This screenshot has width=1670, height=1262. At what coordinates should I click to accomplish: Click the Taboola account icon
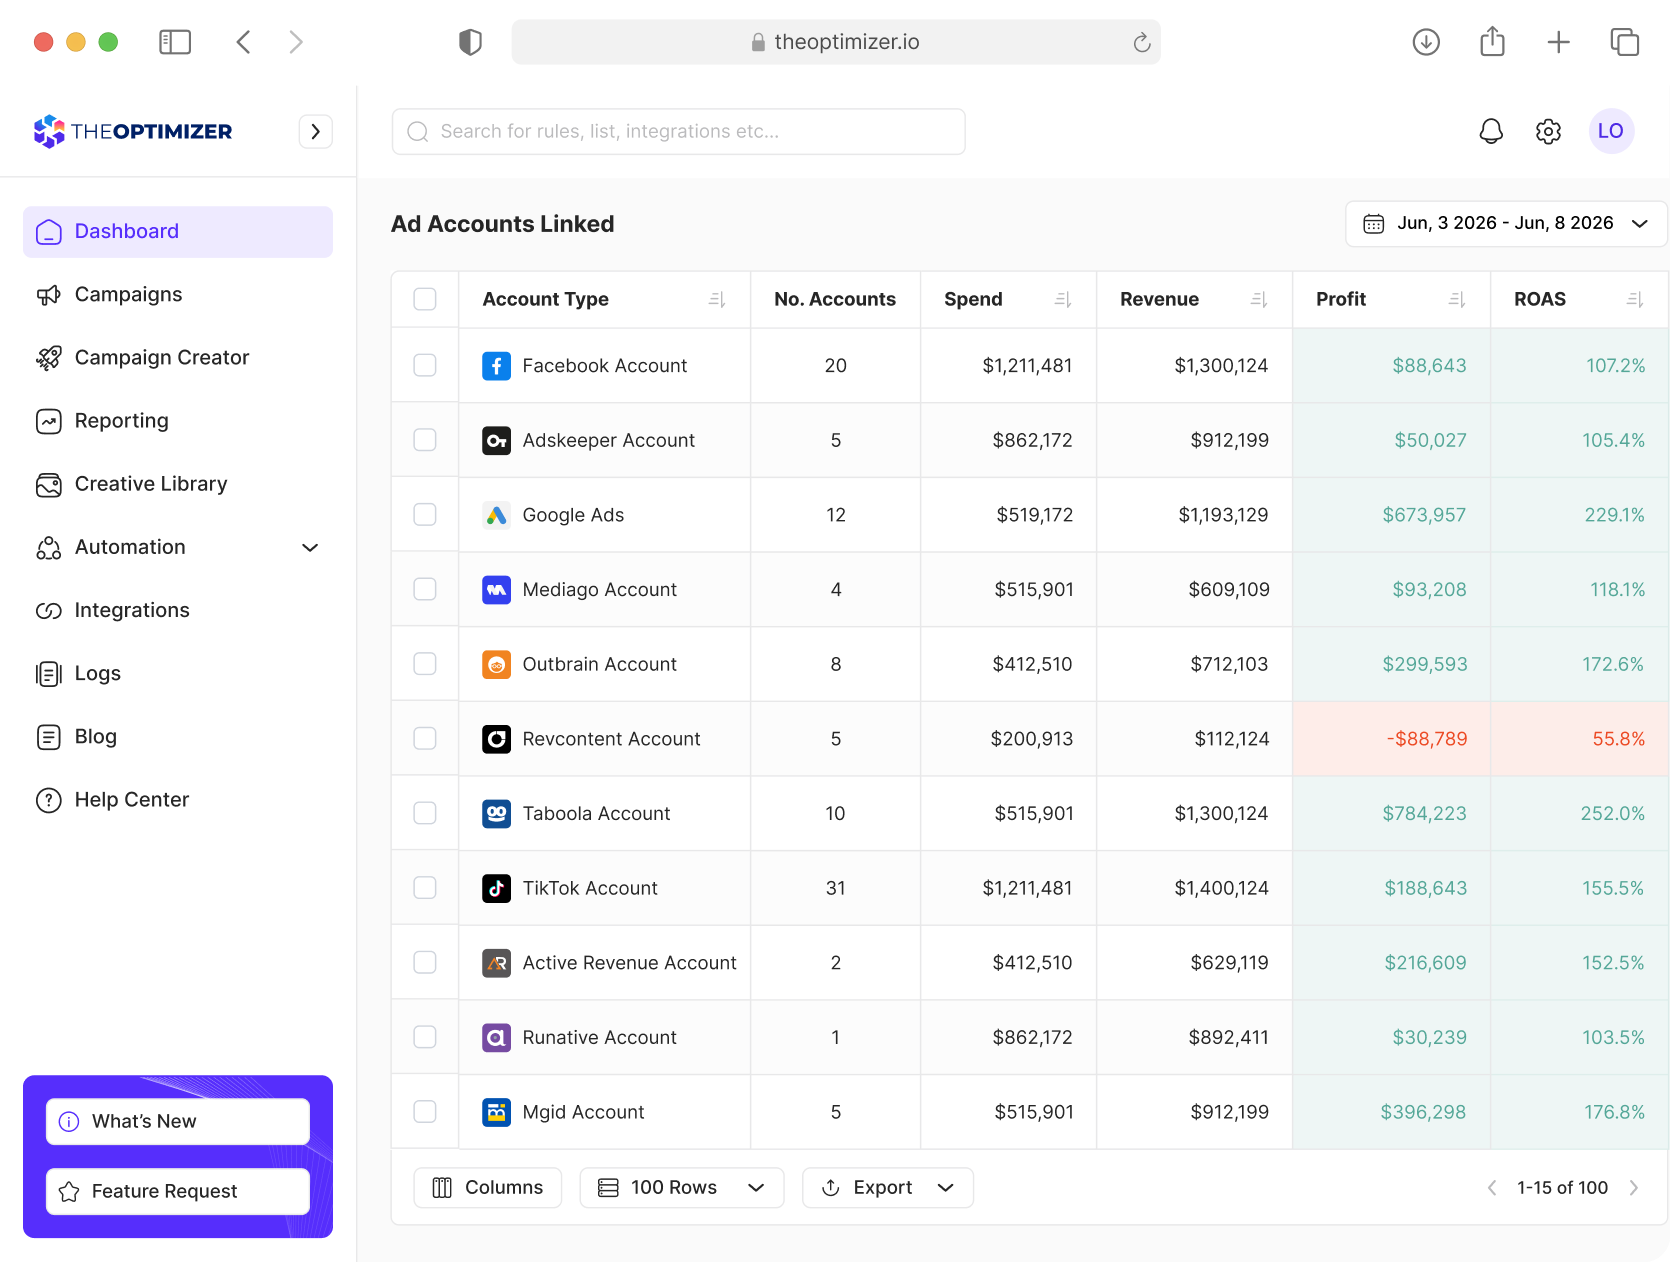click(x=497, y=814)
